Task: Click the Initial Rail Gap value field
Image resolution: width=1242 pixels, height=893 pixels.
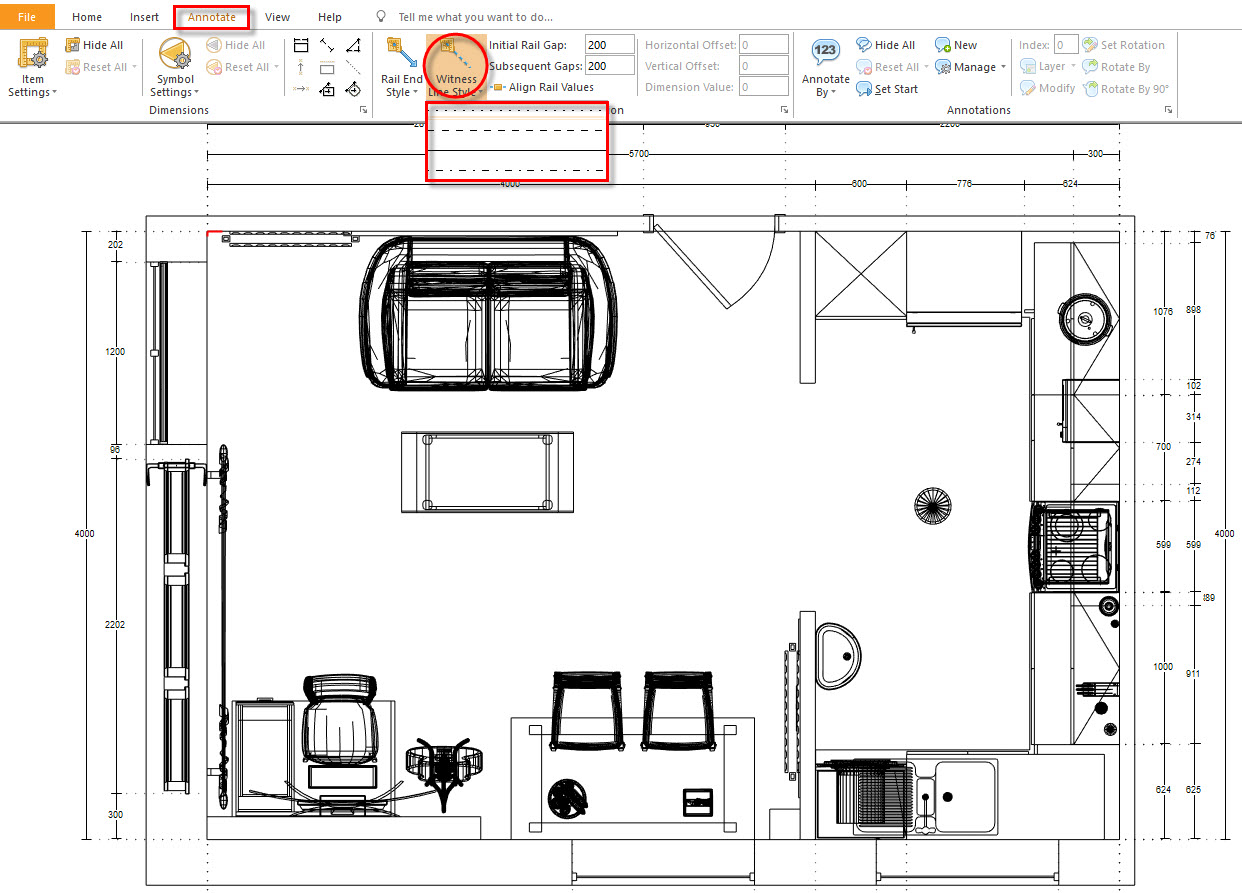Action: click(609, 44)
